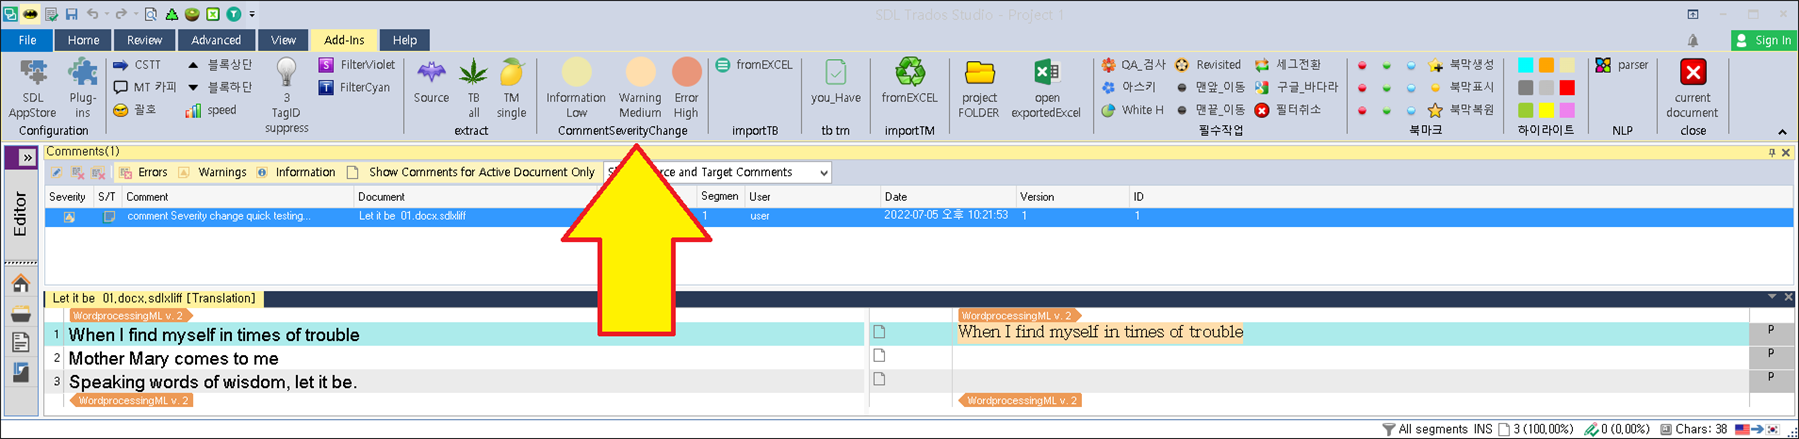1799x439 pixels.
Task: Apply the FilterViolet filter
Action: (356, 65)
